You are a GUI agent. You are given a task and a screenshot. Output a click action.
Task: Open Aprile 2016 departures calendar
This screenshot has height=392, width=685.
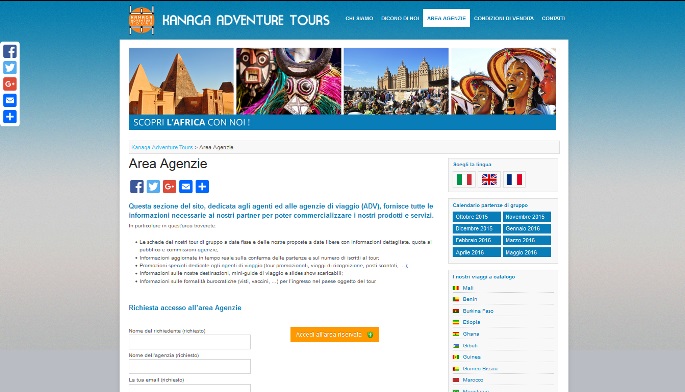[x=477, y=252]
